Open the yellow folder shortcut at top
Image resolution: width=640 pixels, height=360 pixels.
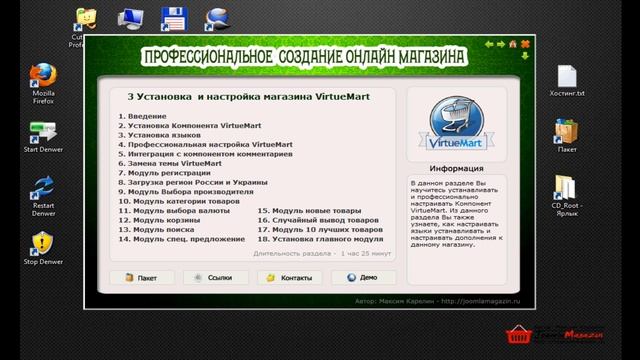click(x=85, y=19)
